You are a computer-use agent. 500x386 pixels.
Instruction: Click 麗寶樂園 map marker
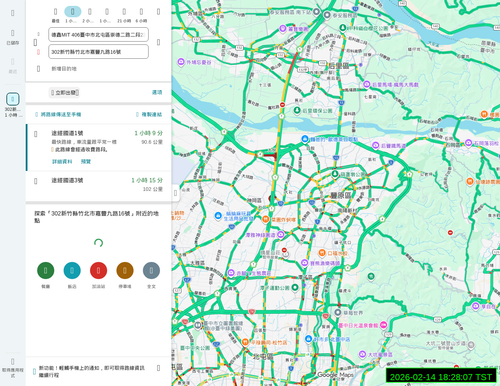click(283, 29)
